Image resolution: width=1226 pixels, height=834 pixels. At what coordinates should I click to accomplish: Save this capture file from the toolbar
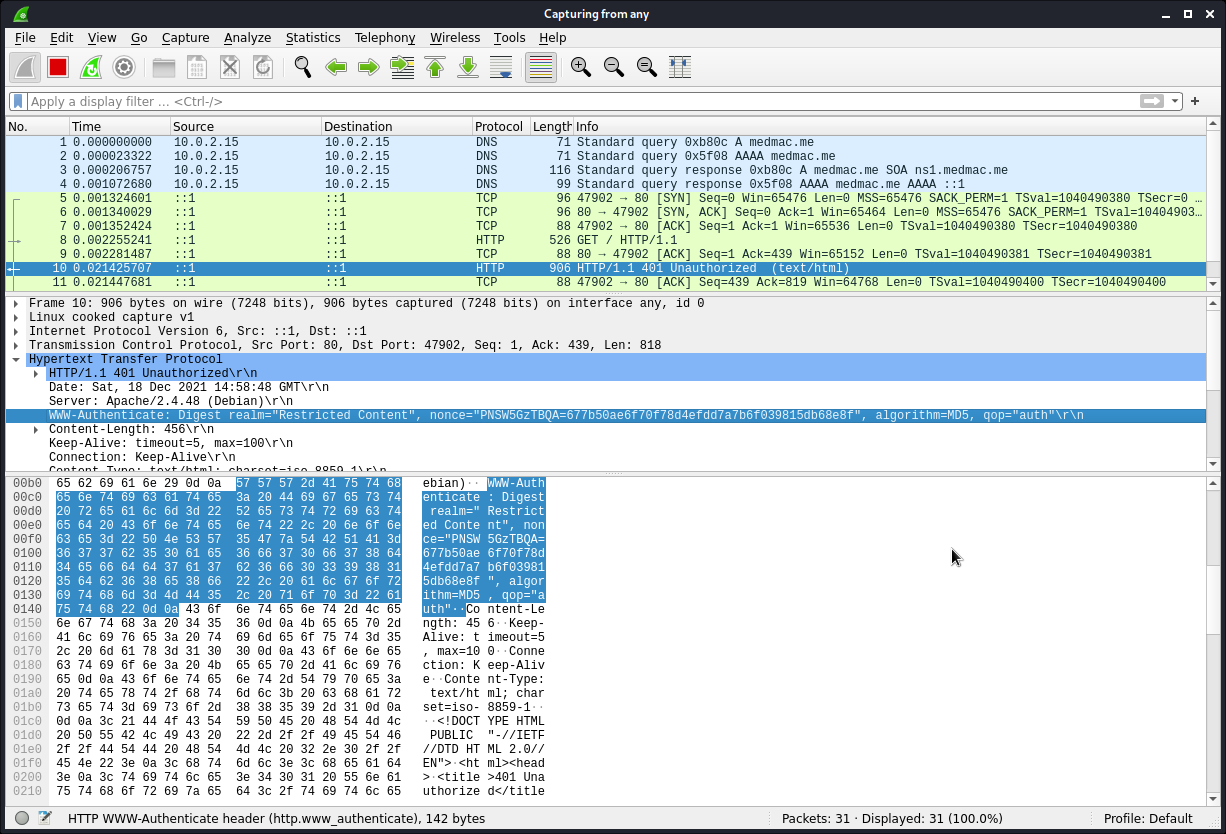point(197,67)
